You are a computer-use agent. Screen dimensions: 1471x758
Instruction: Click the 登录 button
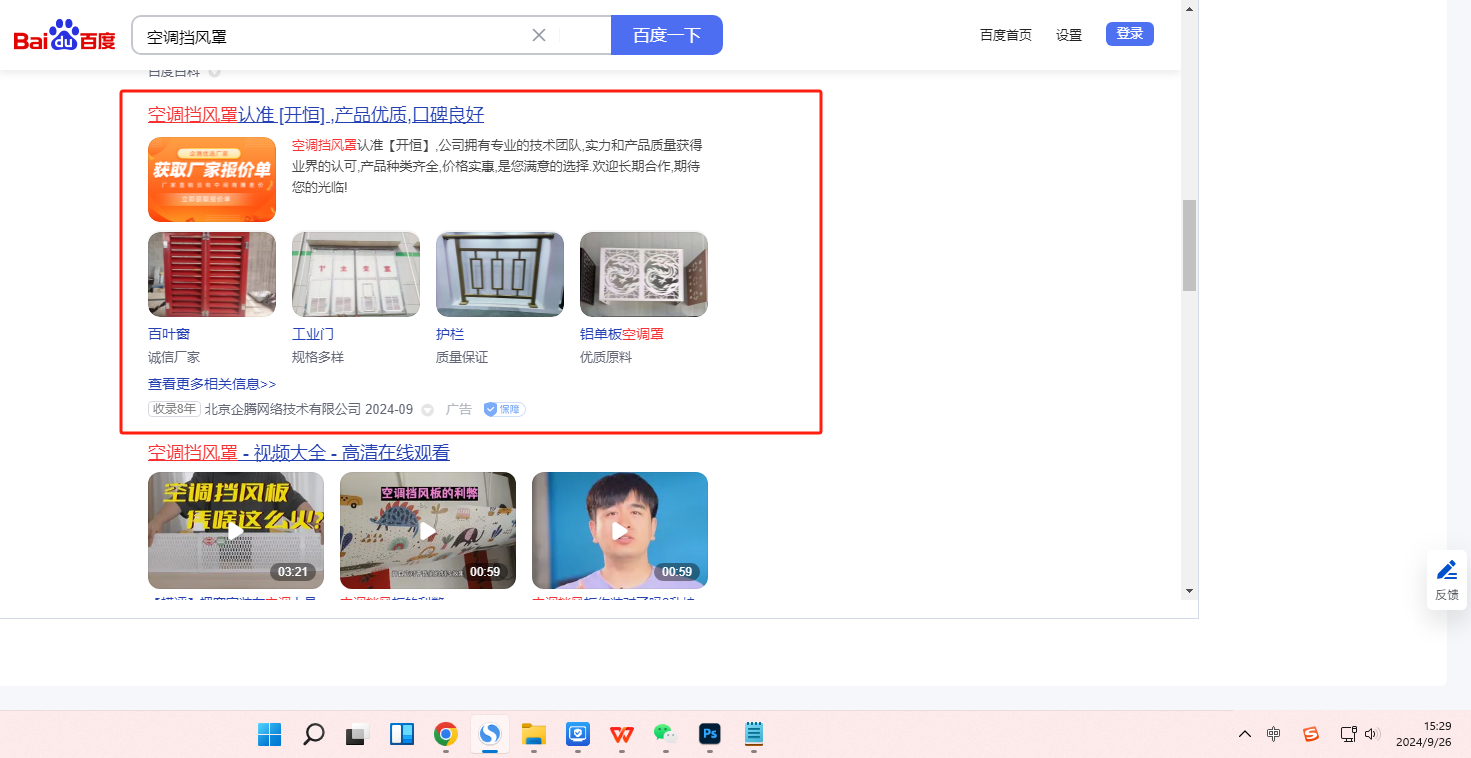[x=1130, y=34]
